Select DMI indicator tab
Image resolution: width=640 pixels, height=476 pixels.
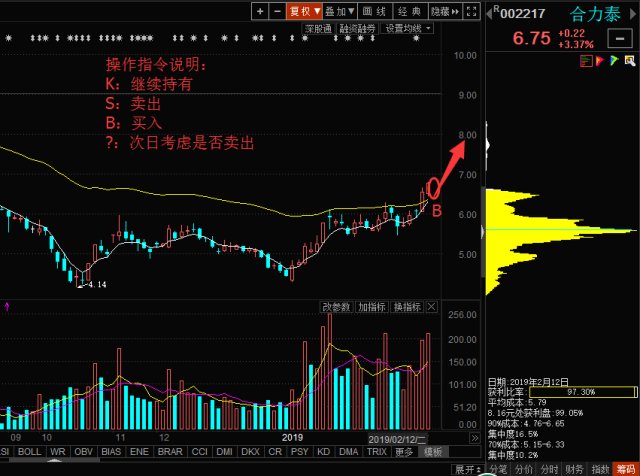224,452
